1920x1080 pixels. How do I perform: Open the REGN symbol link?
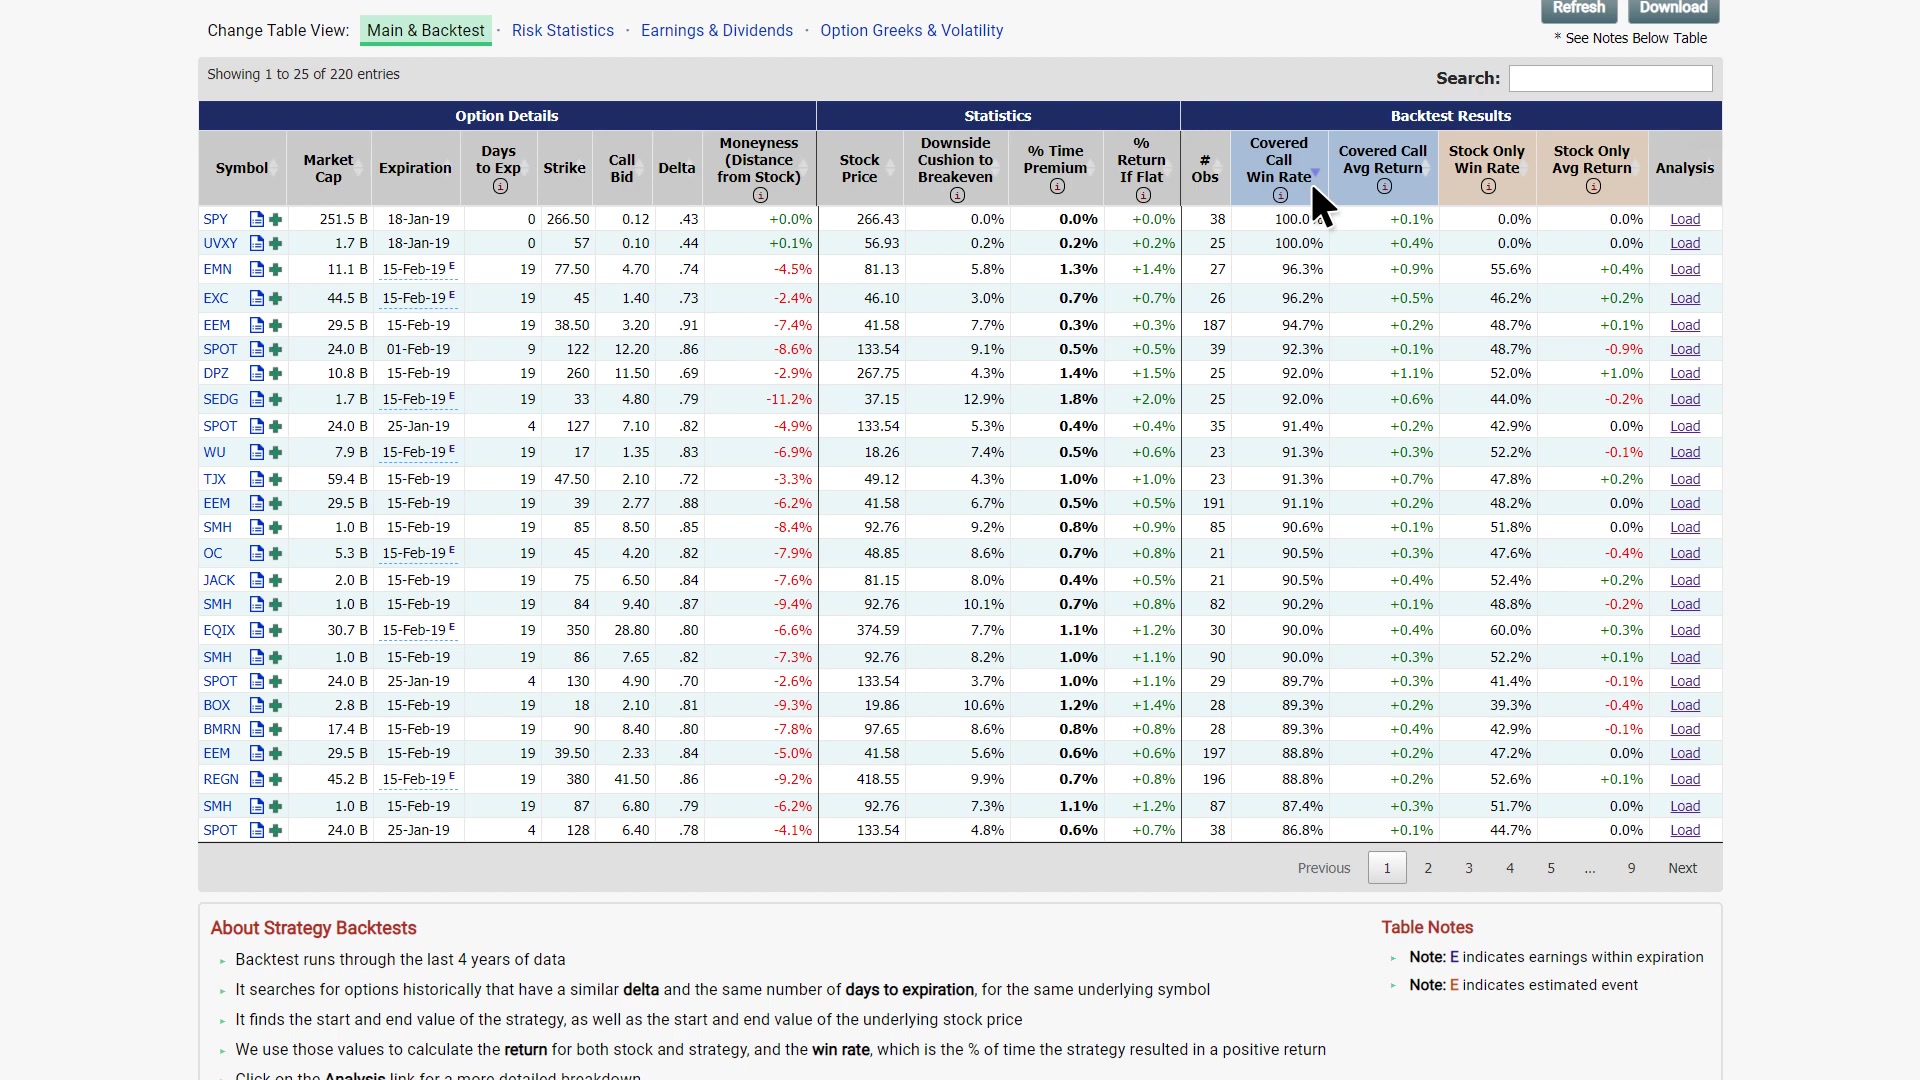click(x=221, y=779)
